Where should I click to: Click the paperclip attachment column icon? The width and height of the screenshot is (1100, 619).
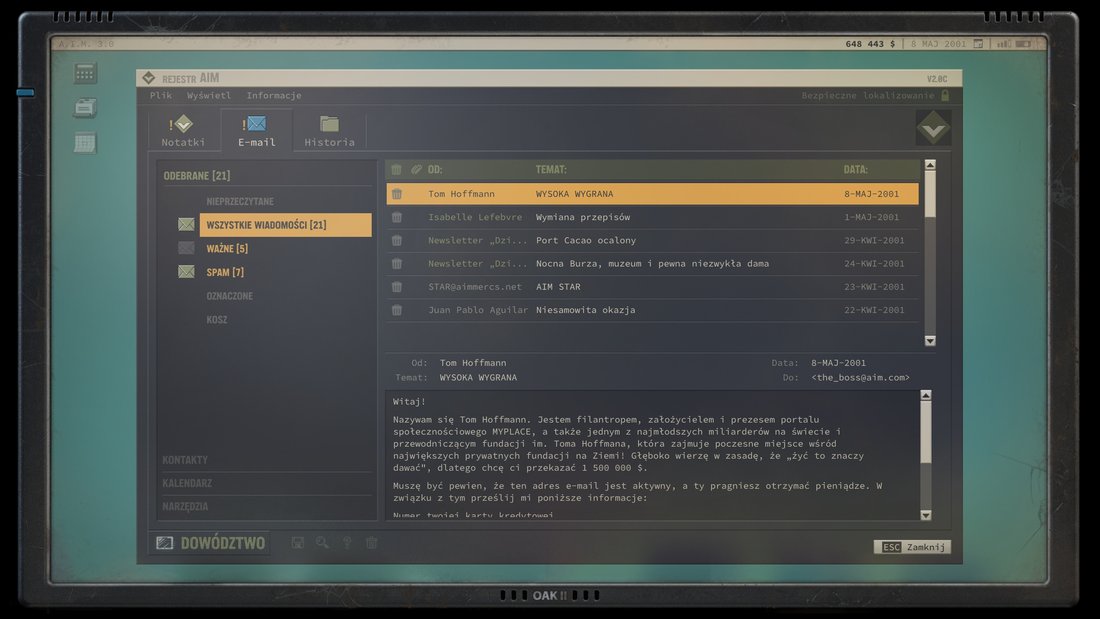416,169
